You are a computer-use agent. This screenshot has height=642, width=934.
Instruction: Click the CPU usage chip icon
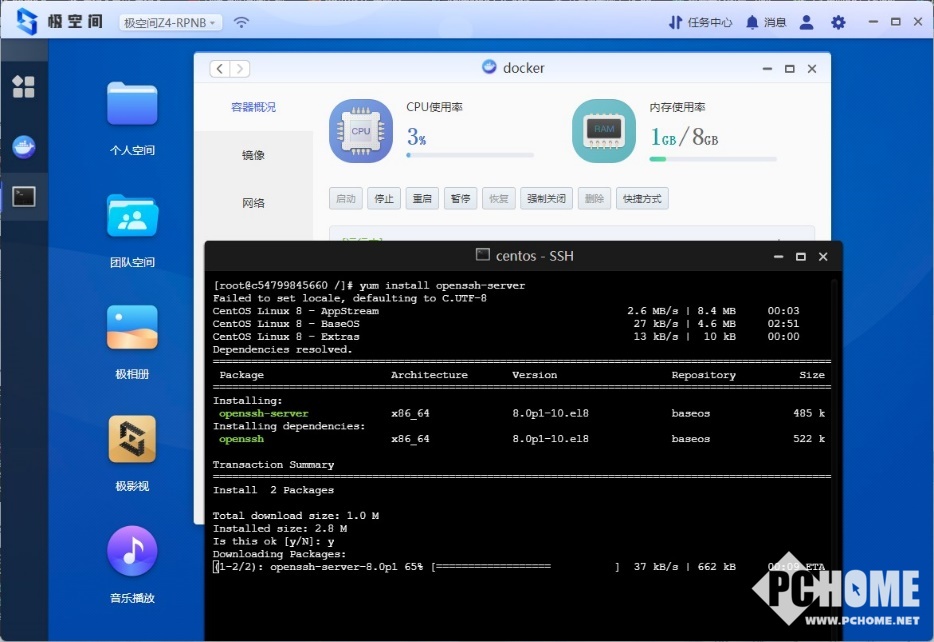pos(361,131)
